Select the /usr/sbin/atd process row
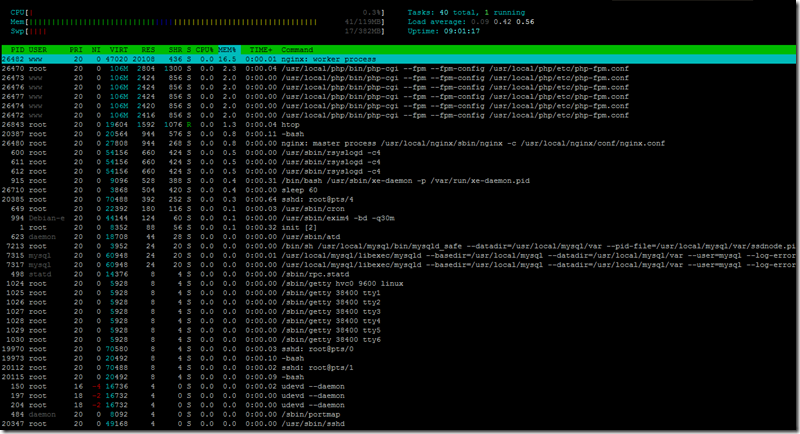800x434 pixels. tap(398, 237)
